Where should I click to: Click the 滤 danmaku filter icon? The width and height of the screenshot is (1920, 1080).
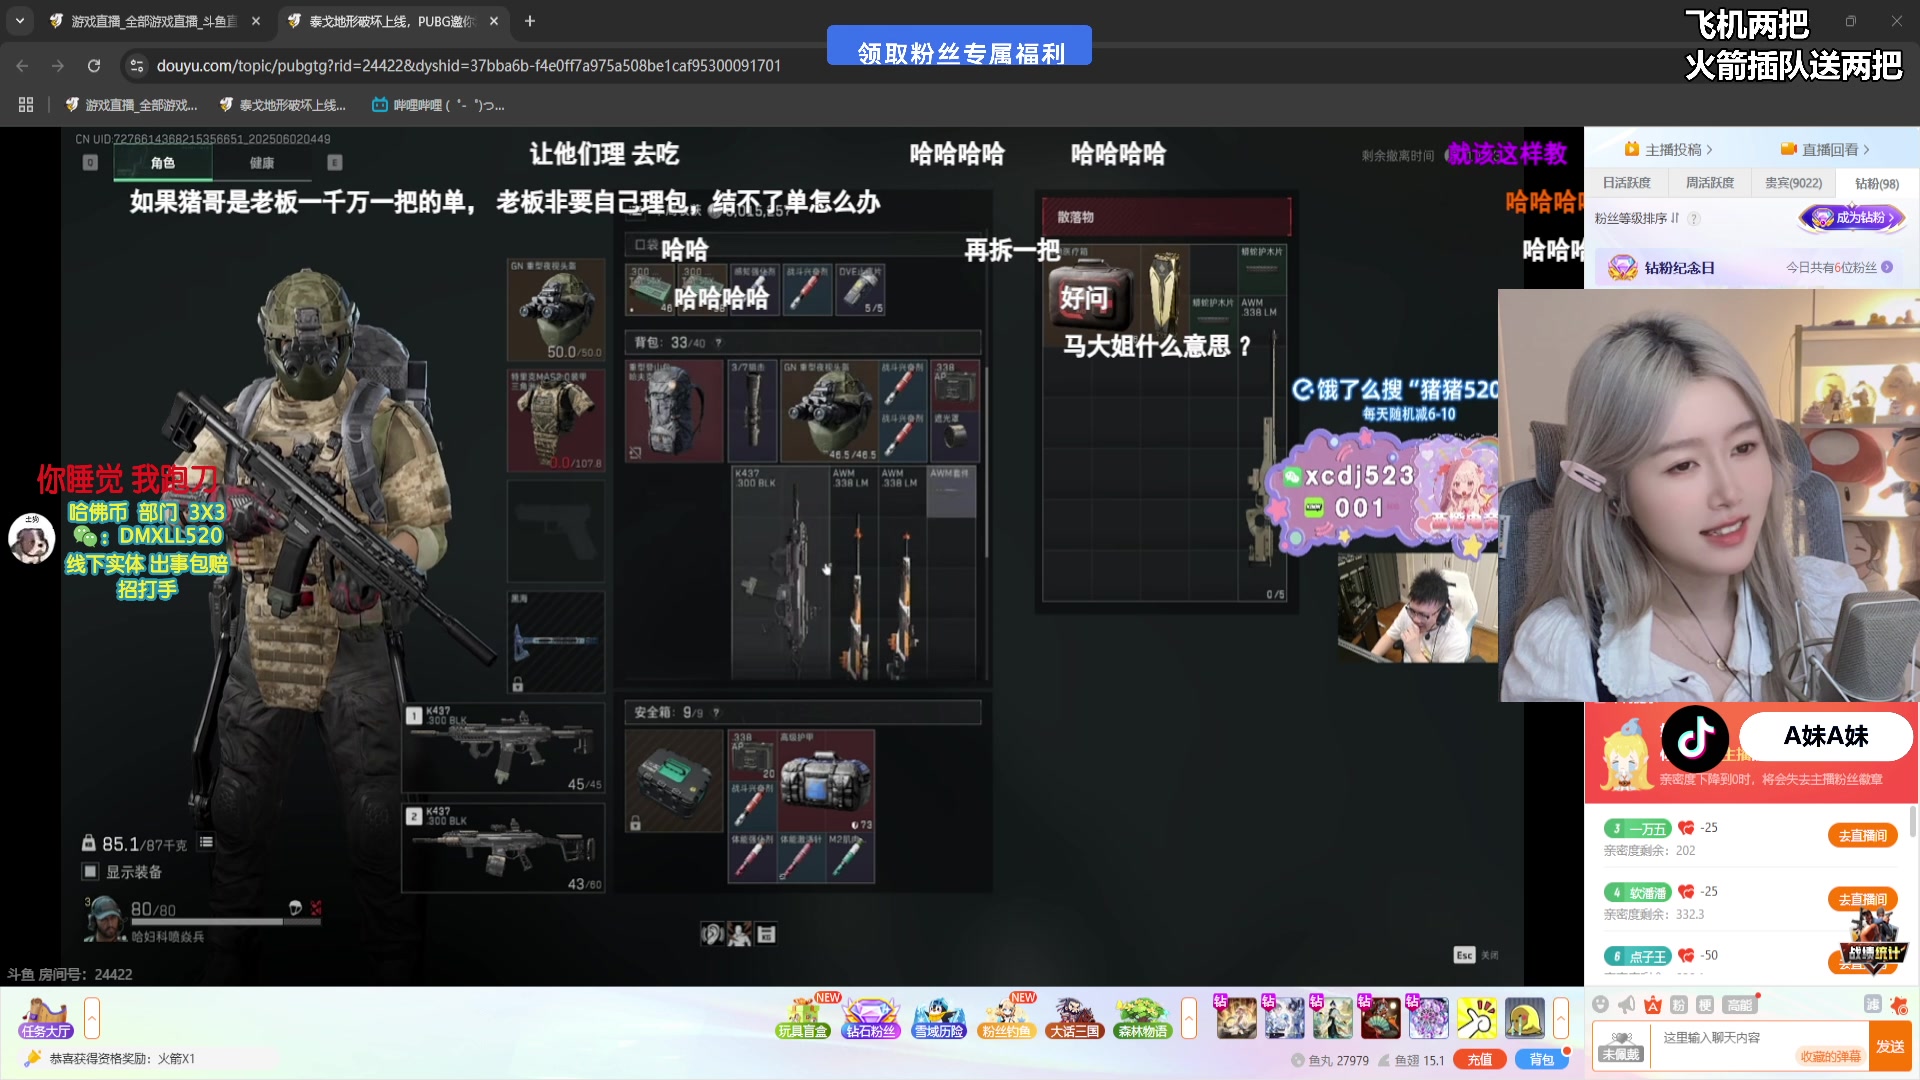(x=1873, y=1004)
